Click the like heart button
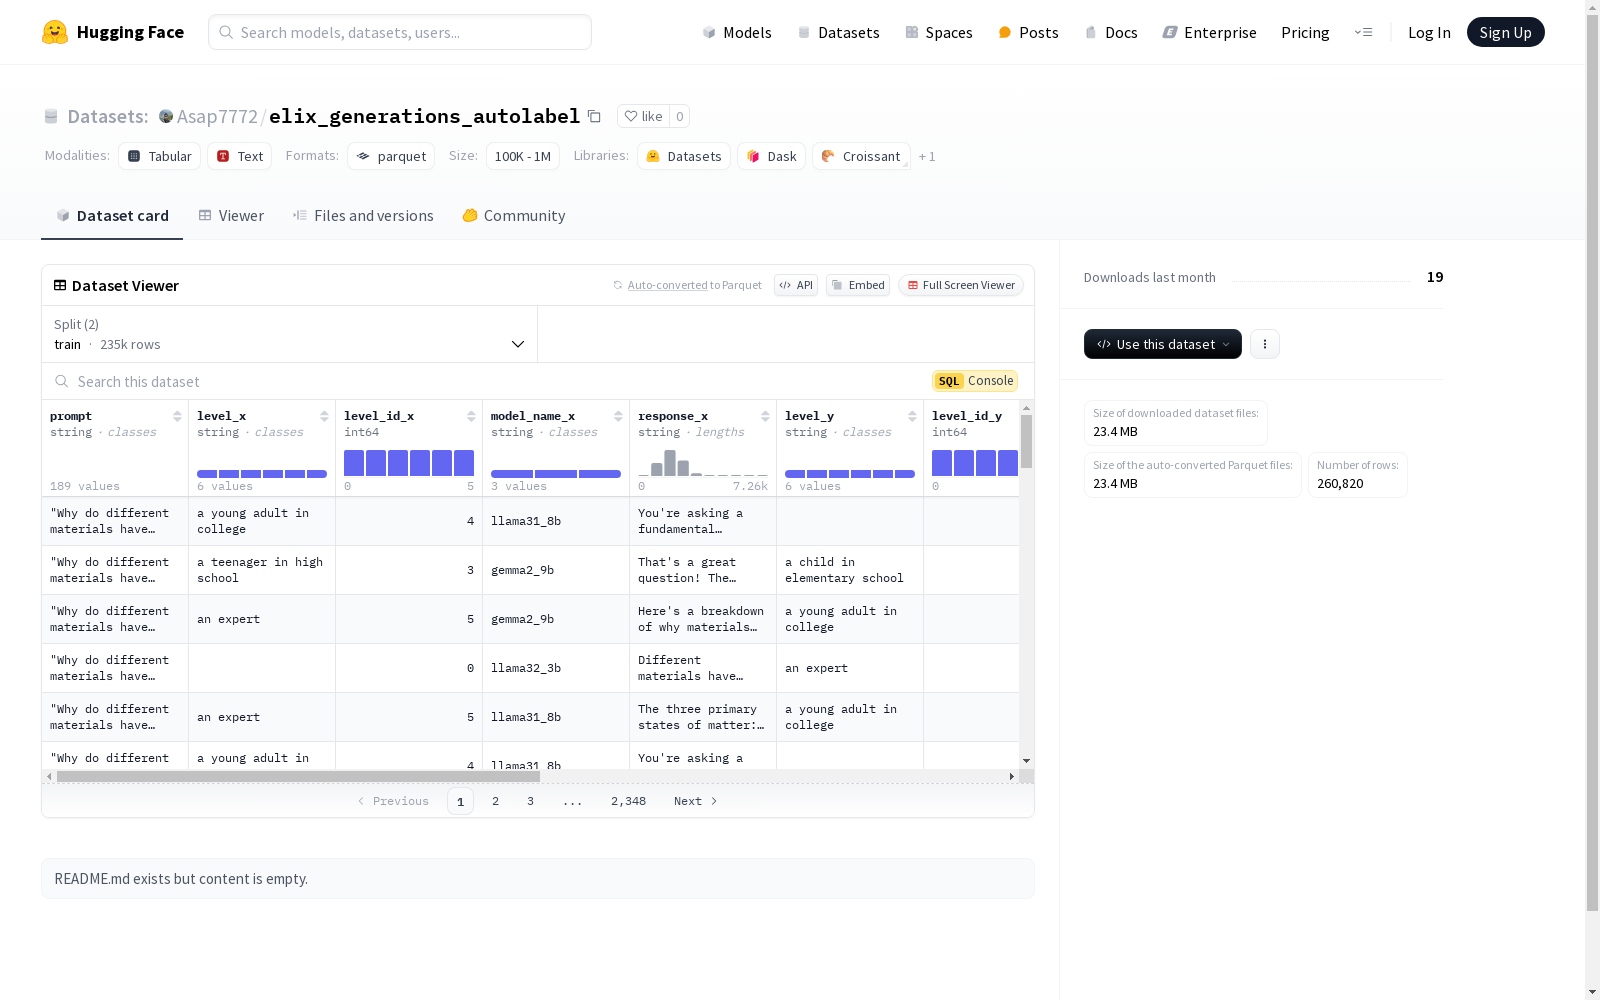Viewport: 1600px width, 1000px height. 643,116
